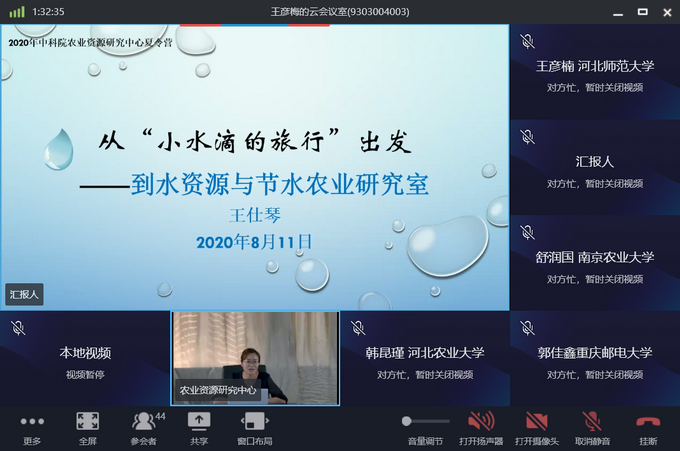Turn on speaker with 打开扬声器

pos(481,422)
